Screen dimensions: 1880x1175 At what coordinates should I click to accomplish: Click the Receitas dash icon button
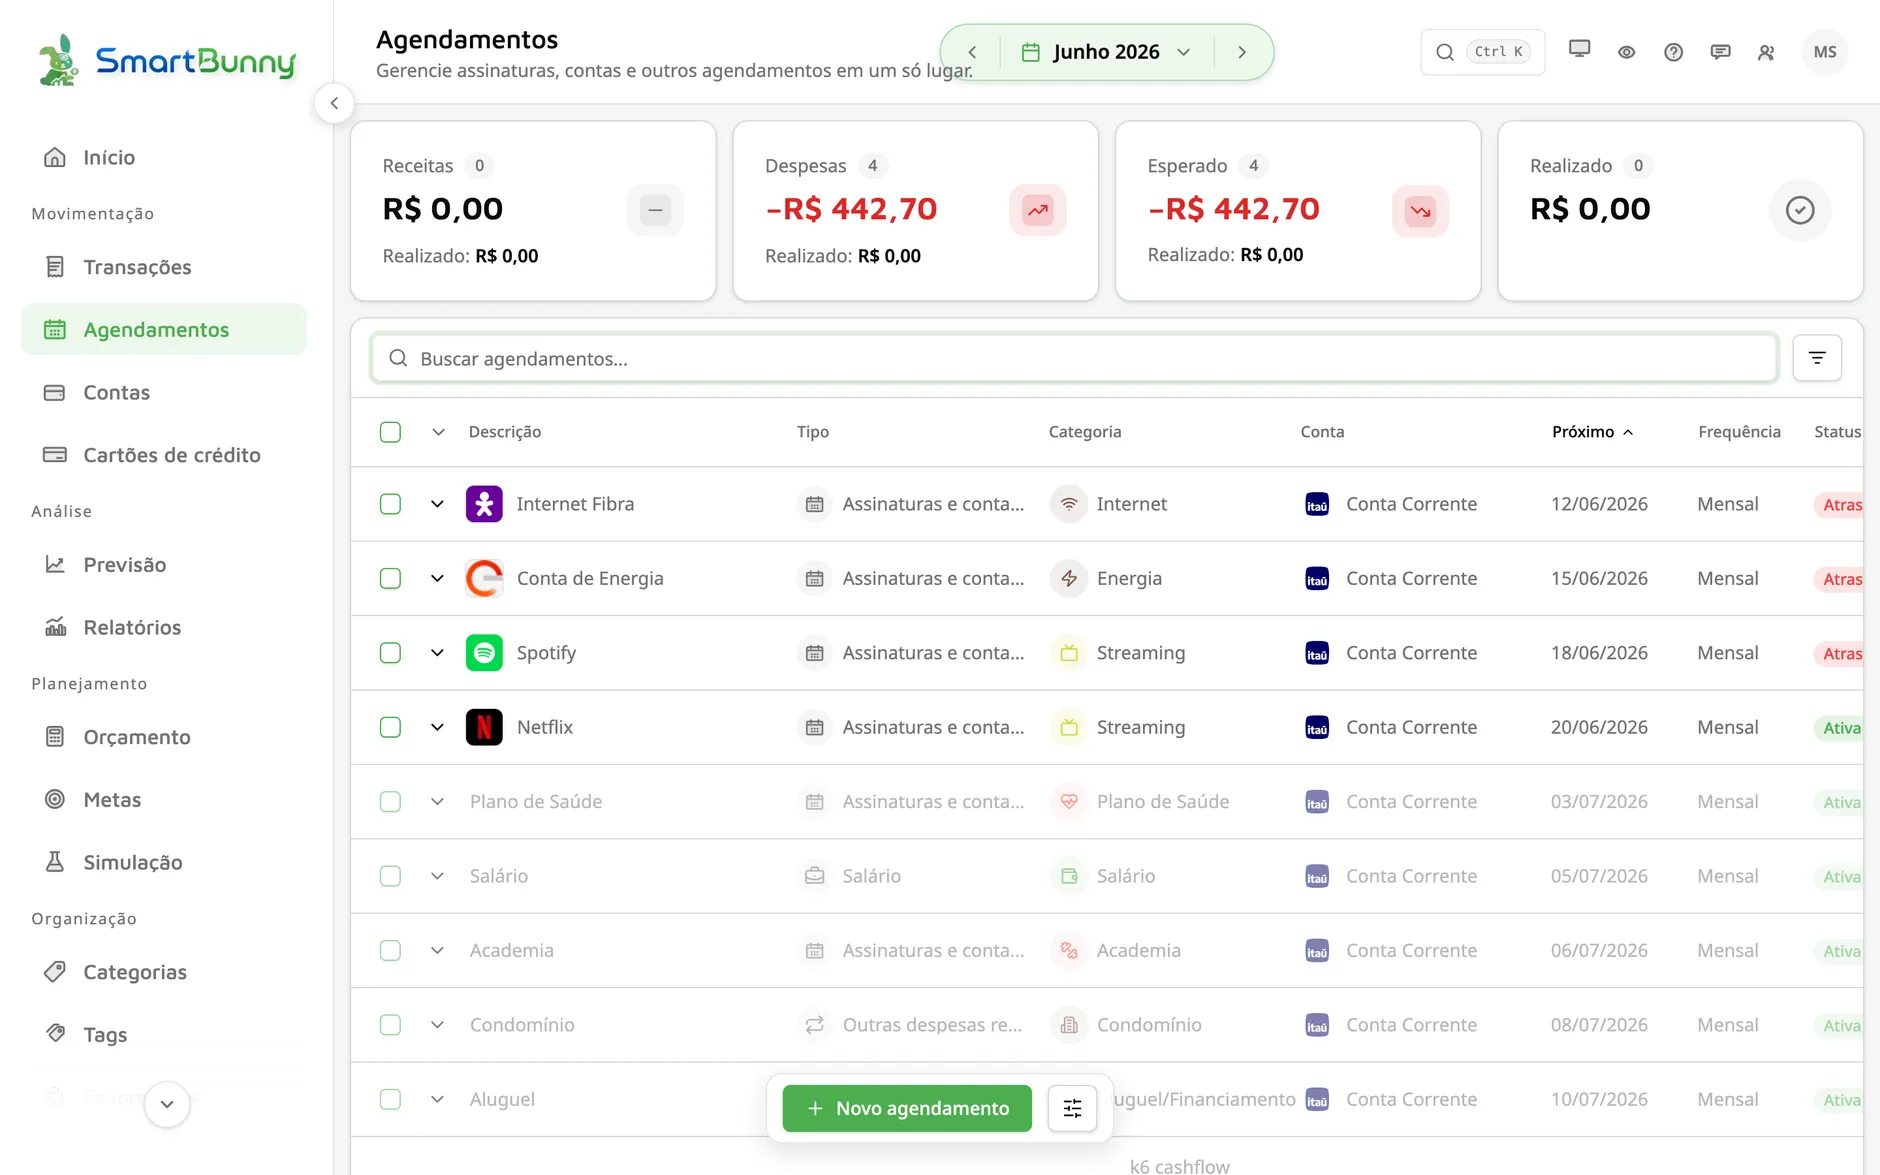(655, 210)
